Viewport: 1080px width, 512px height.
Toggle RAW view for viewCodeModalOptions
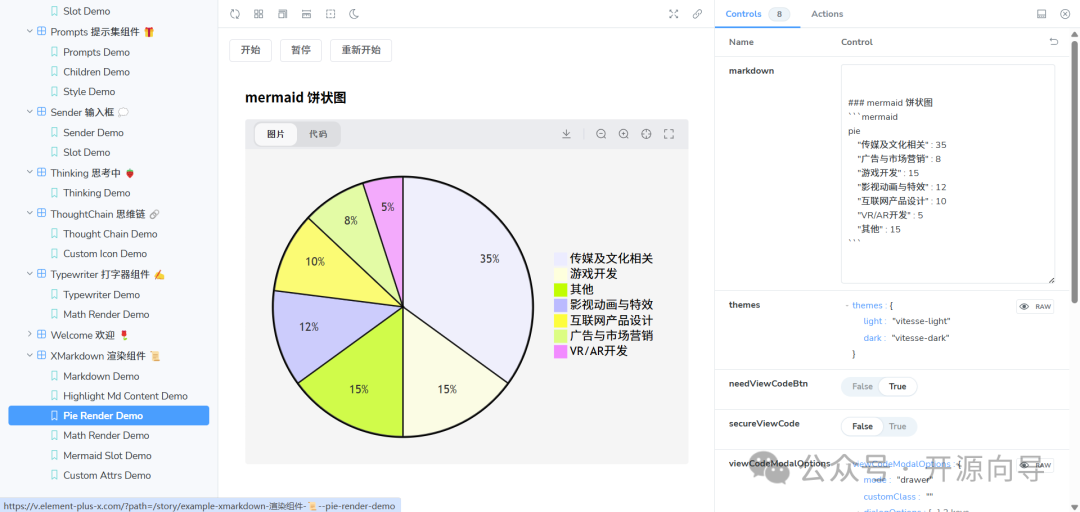coord(1035,466)
